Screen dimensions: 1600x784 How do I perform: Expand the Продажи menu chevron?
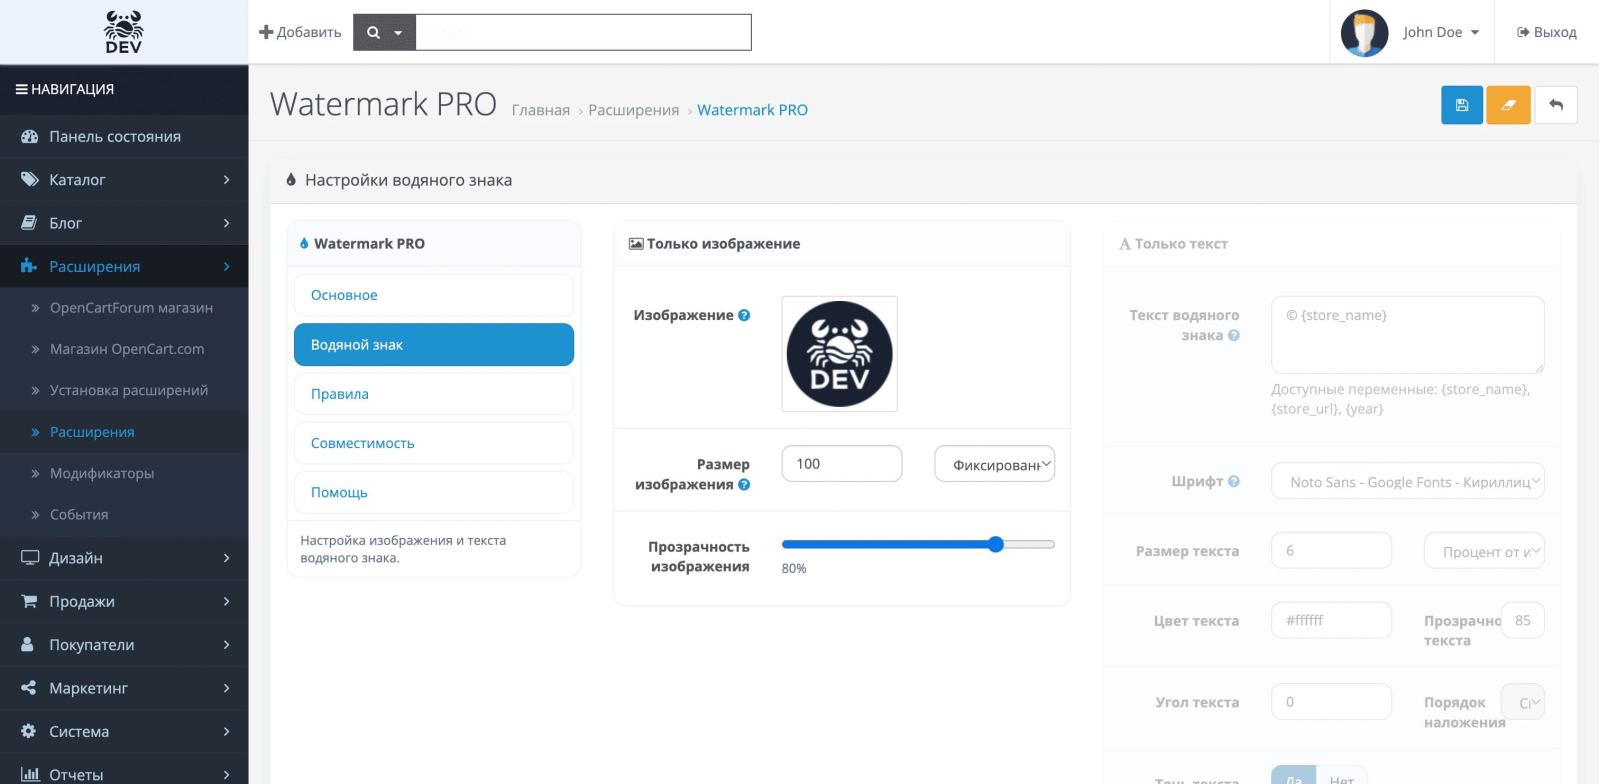click(x=226, y=601)
